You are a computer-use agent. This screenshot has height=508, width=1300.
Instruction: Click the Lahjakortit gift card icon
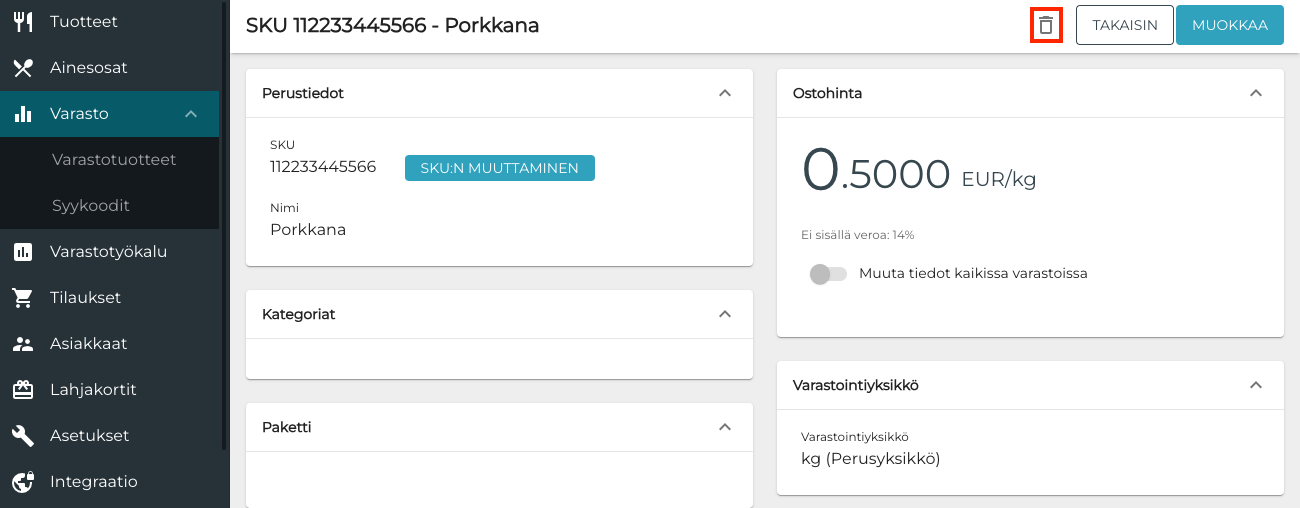pyautogui.click(x=23, y=390)
